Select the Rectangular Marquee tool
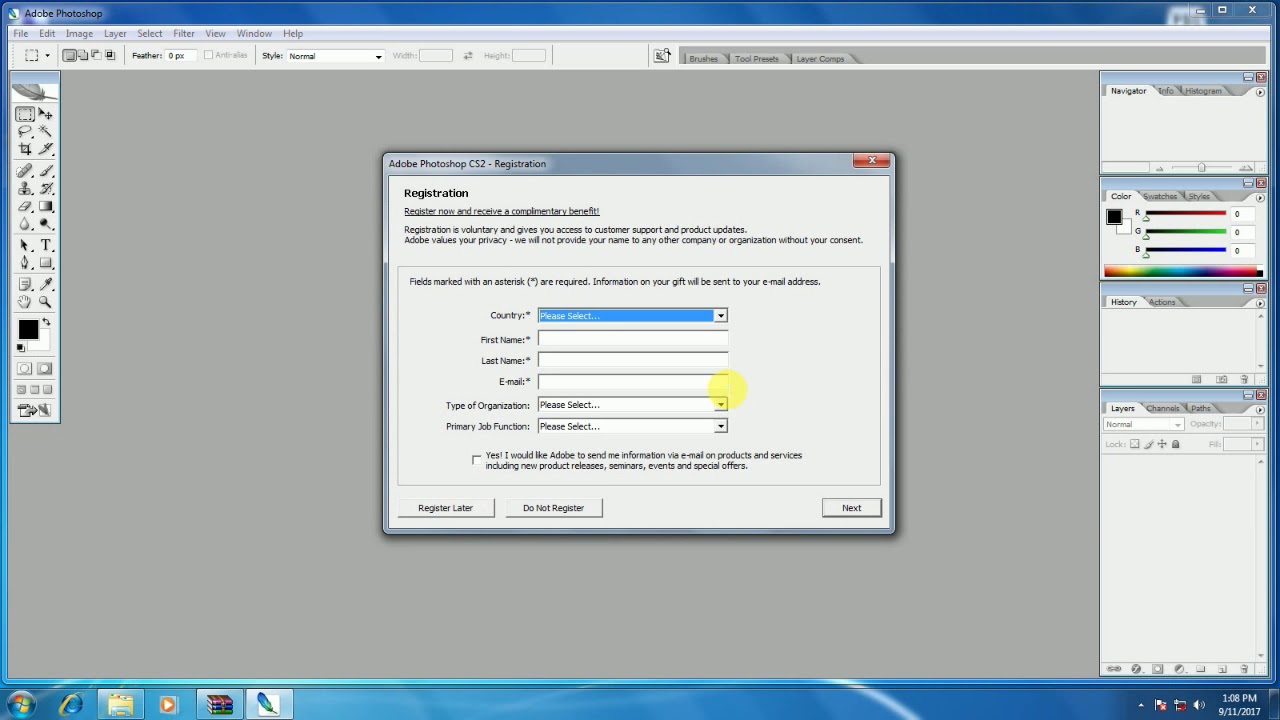Screen dimensions: 1280x720 click(x=25, y=114)
